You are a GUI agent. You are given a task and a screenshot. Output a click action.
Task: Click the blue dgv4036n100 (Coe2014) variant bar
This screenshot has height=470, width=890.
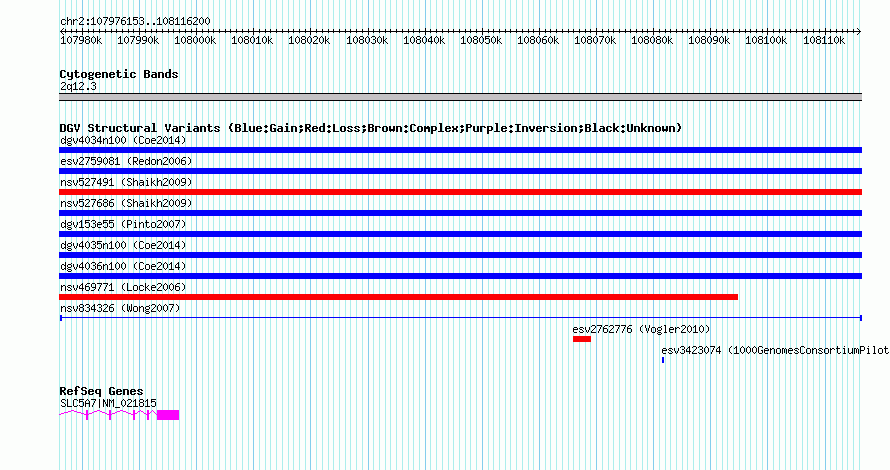coord(460,276)
